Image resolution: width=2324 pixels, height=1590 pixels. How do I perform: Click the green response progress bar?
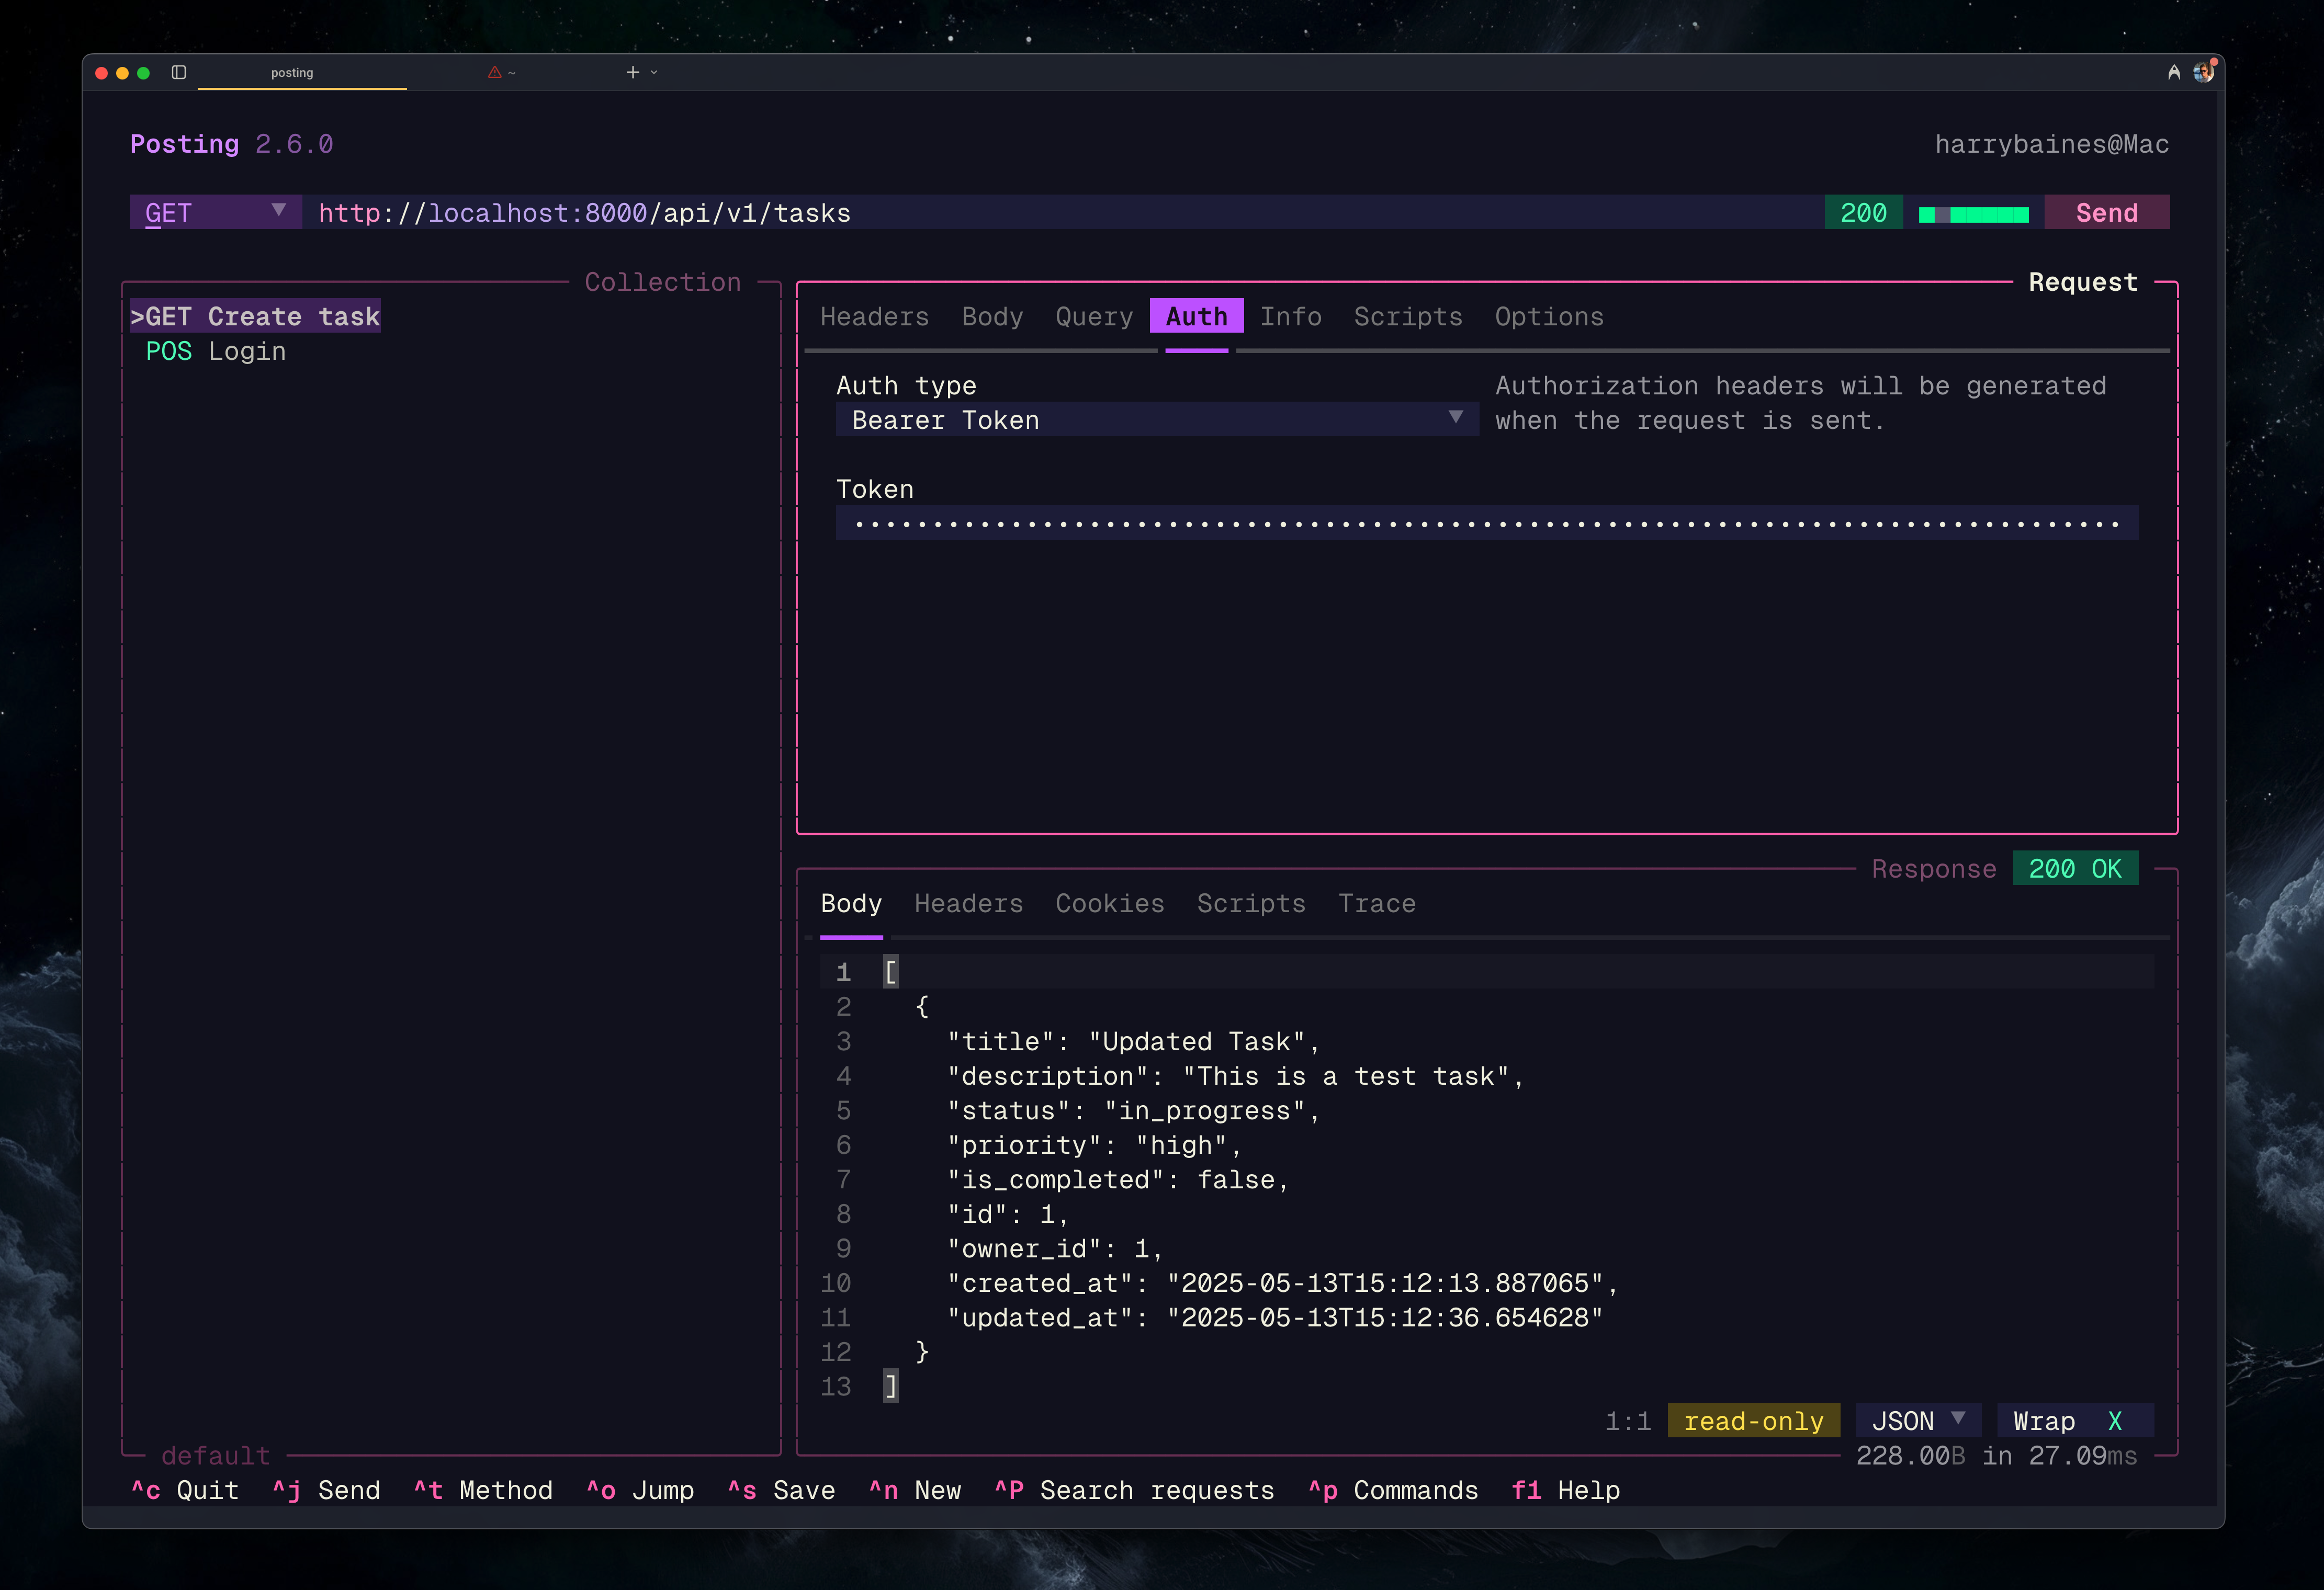(1973, 214)
